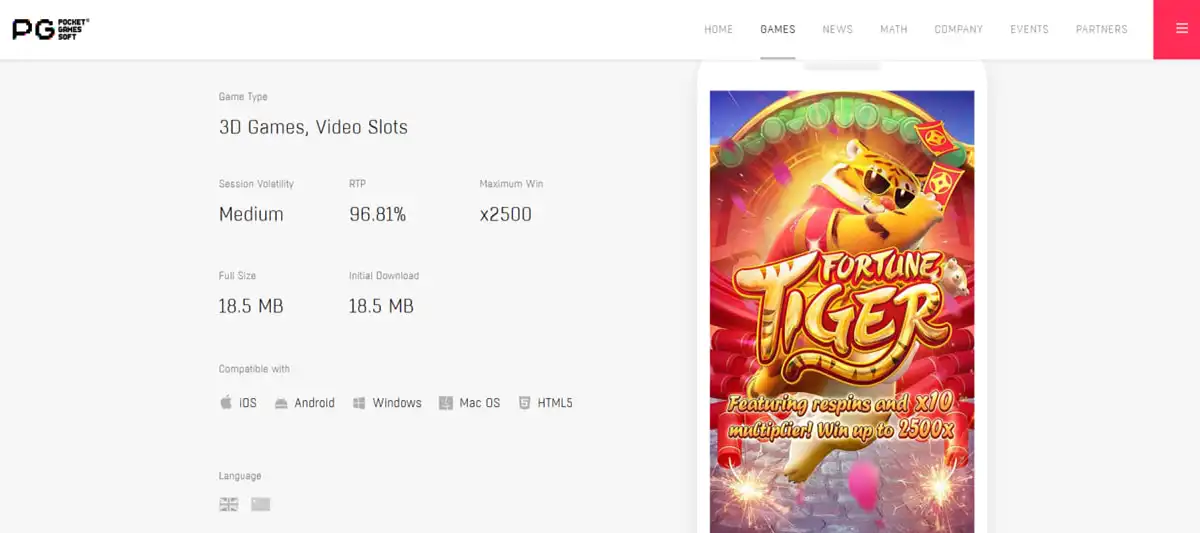Click the 'RTP' label

pos(358,184)
